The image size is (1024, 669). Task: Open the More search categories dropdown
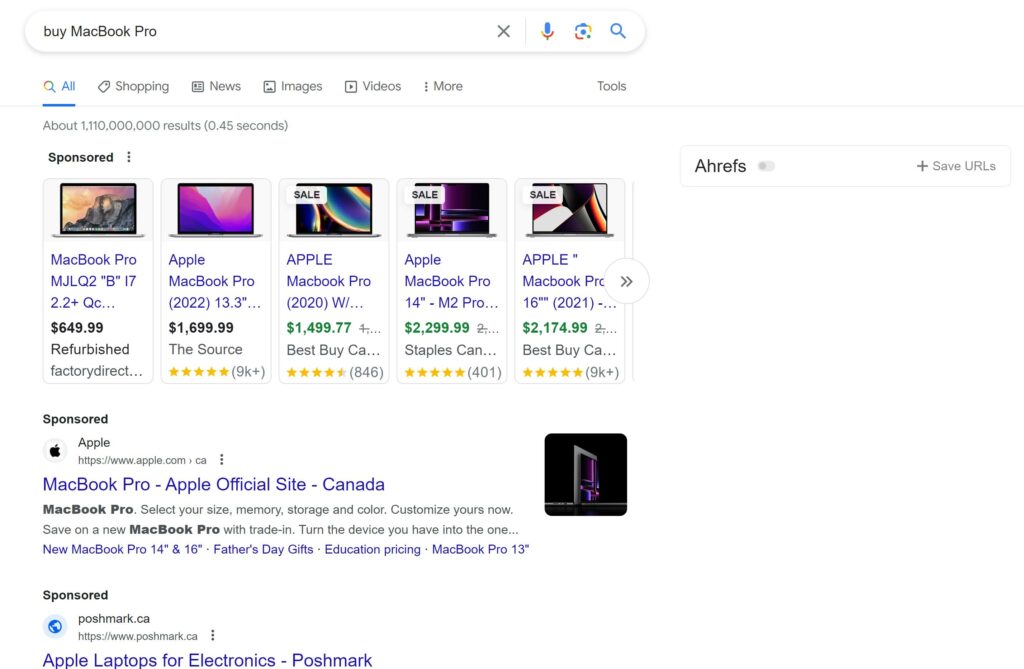click(442, 86)
